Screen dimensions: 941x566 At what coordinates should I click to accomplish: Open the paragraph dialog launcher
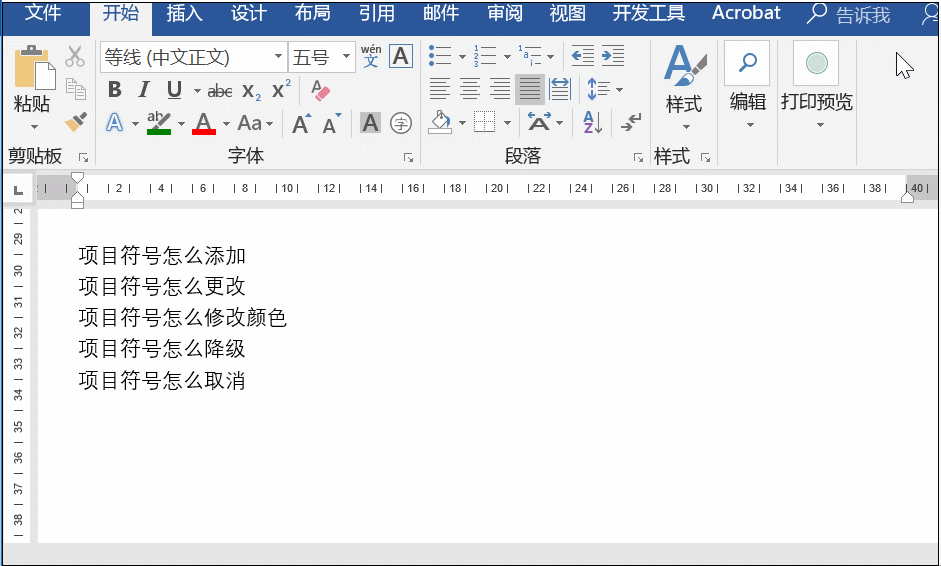click(x=638, y=158)
